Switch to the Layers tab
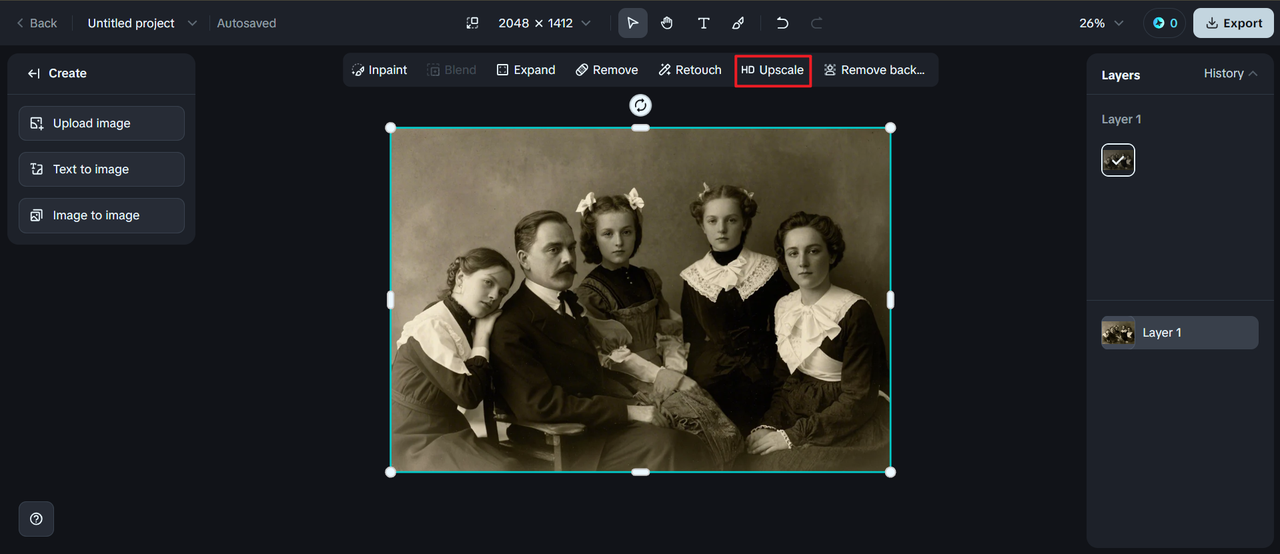The image size is (1280, 554). point(1120,75)
